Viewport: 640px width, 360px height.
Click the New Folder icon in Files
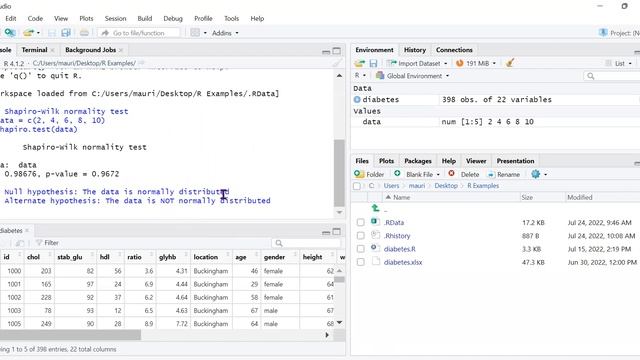click(359, 174)
